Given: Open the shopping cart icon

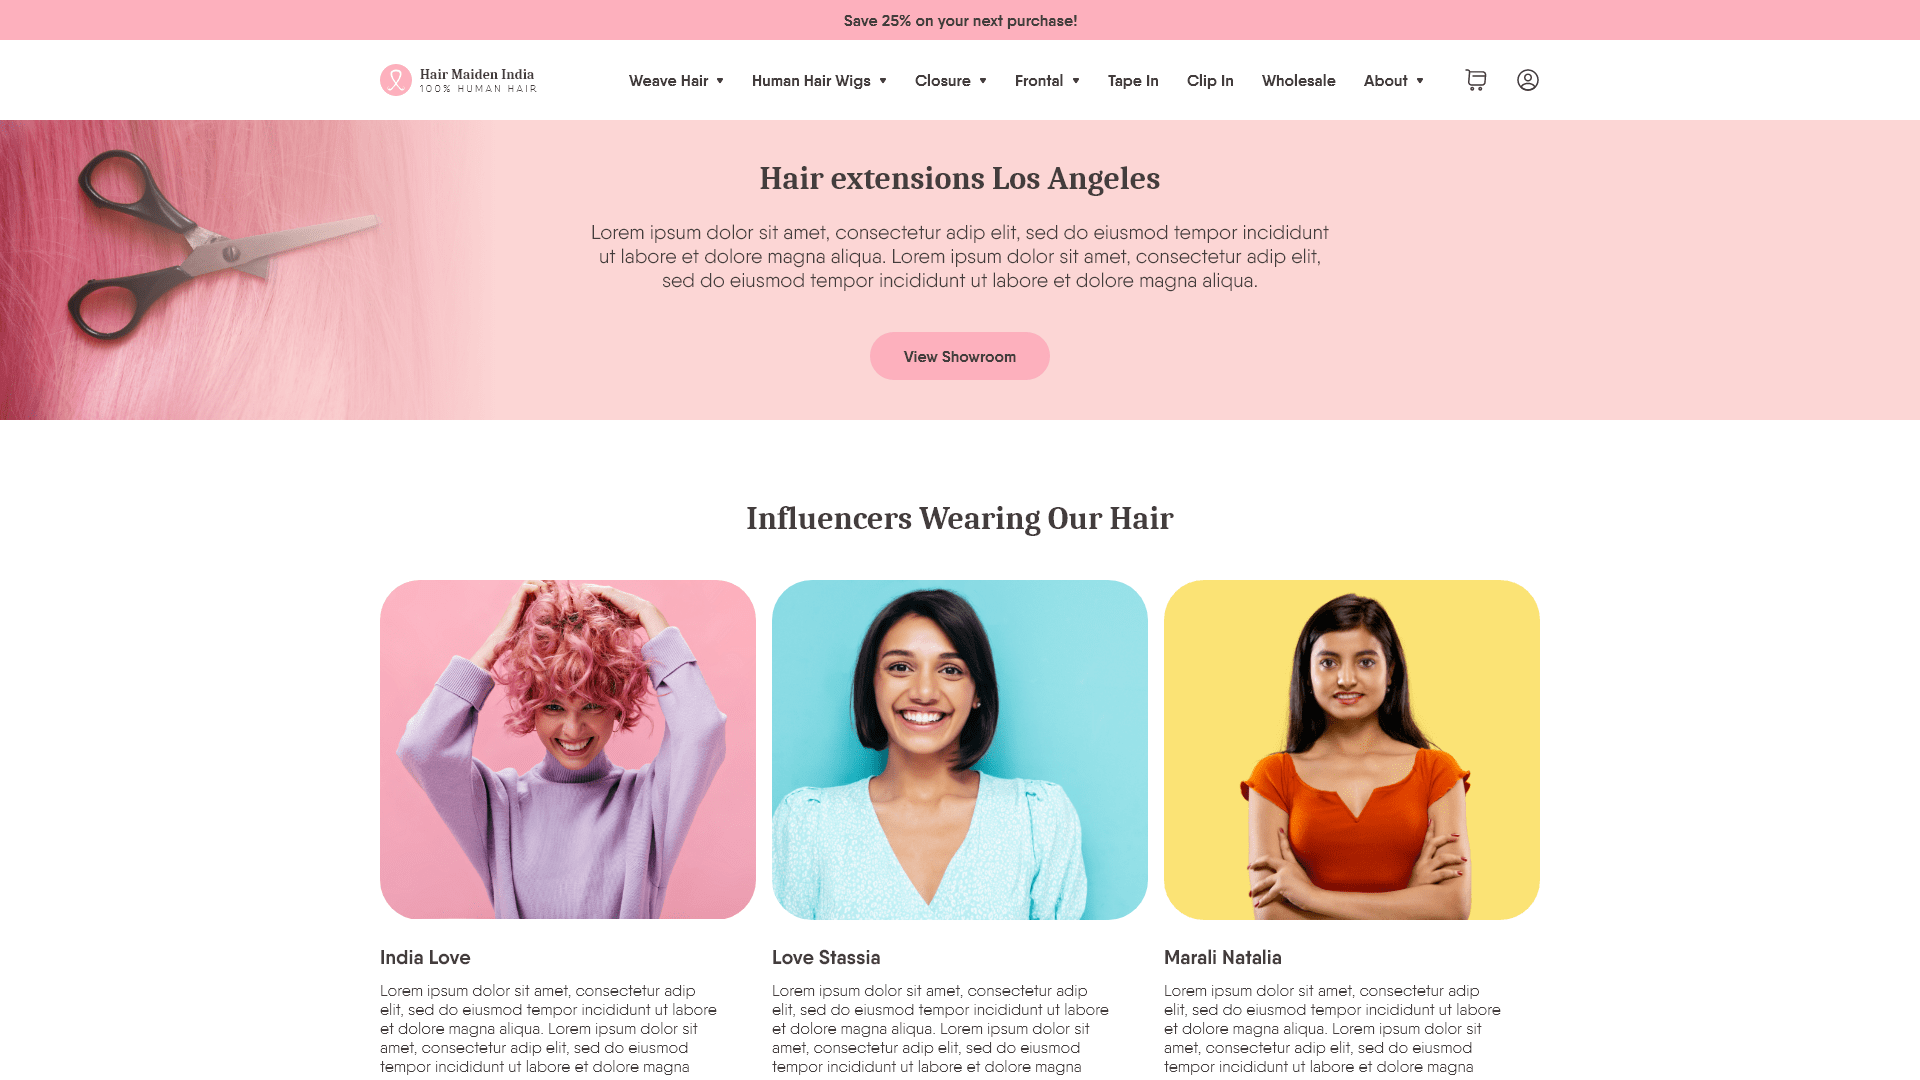Looking at the screenshot, I should (x=1476, y=80).
